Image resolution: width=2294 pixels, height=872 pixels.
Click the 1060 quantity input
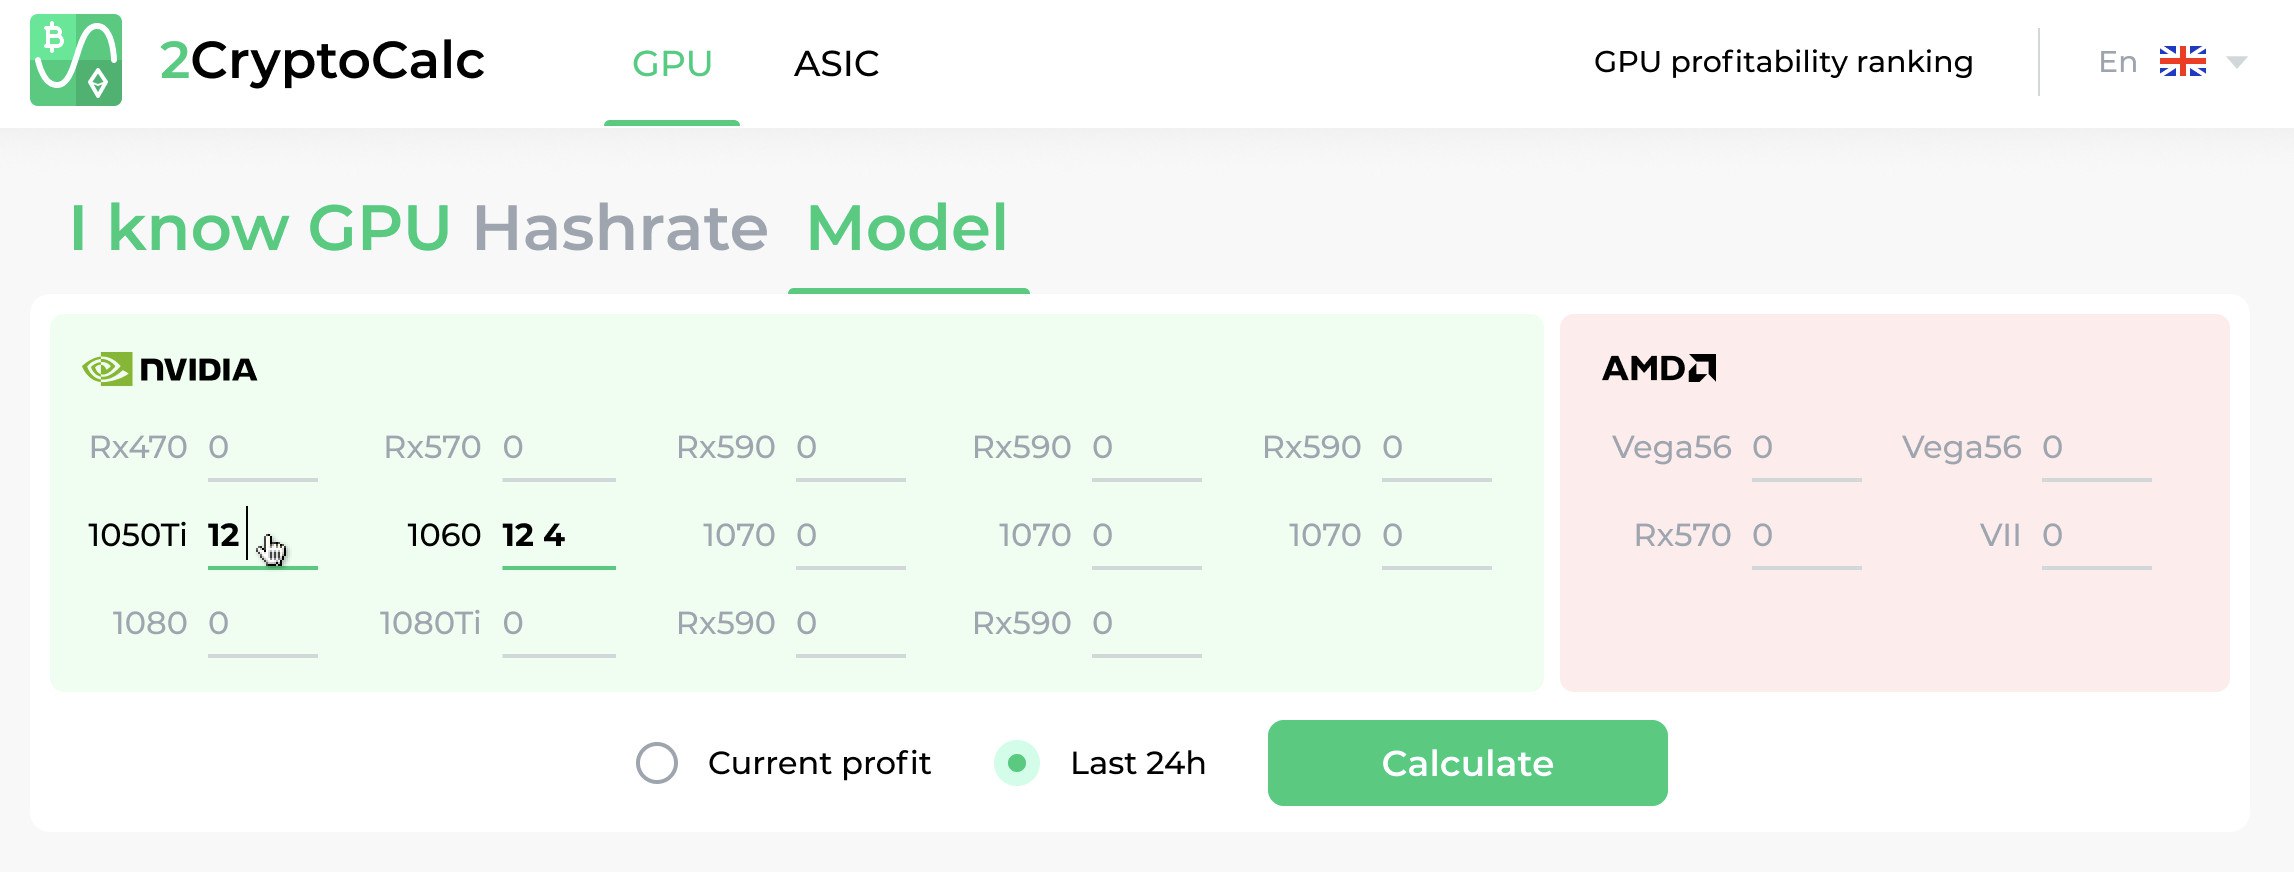click(x=558, y=536)
